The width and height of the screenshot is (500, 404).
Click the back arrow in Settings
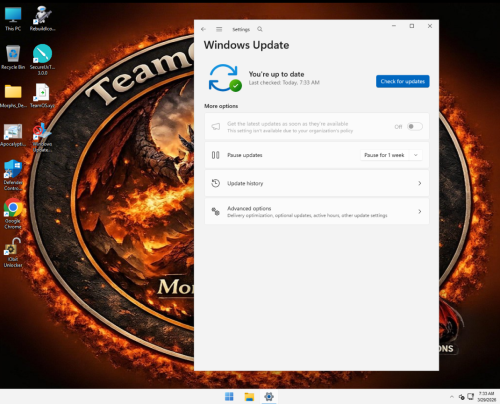[203, 29]
